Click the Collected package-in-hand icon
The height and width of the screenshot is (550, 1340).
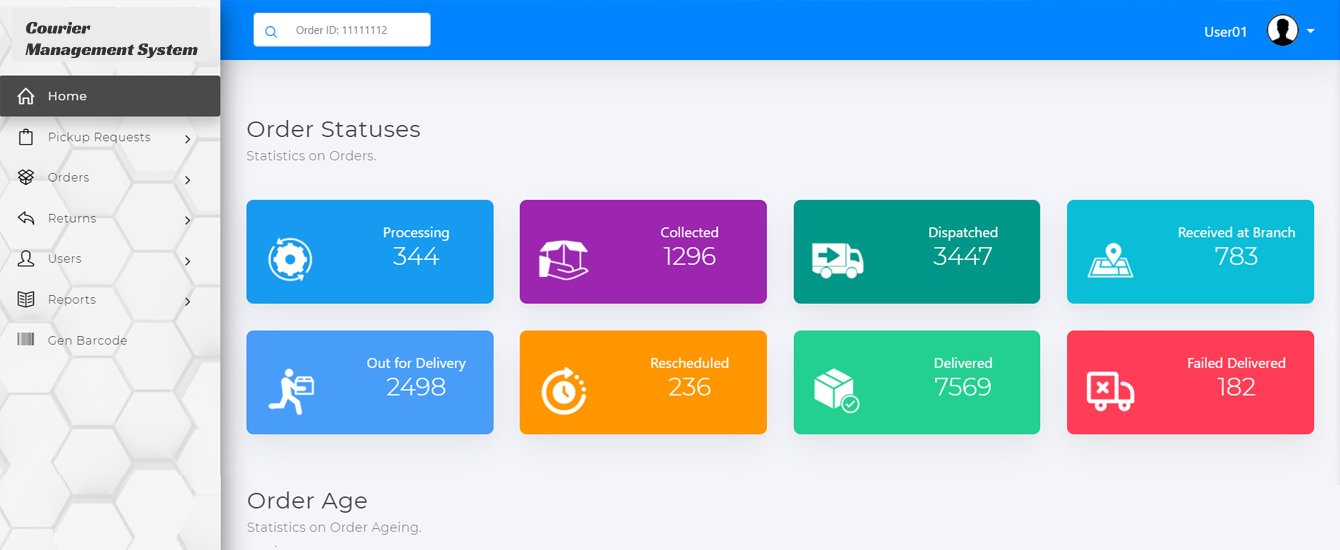tap(563, 259)
